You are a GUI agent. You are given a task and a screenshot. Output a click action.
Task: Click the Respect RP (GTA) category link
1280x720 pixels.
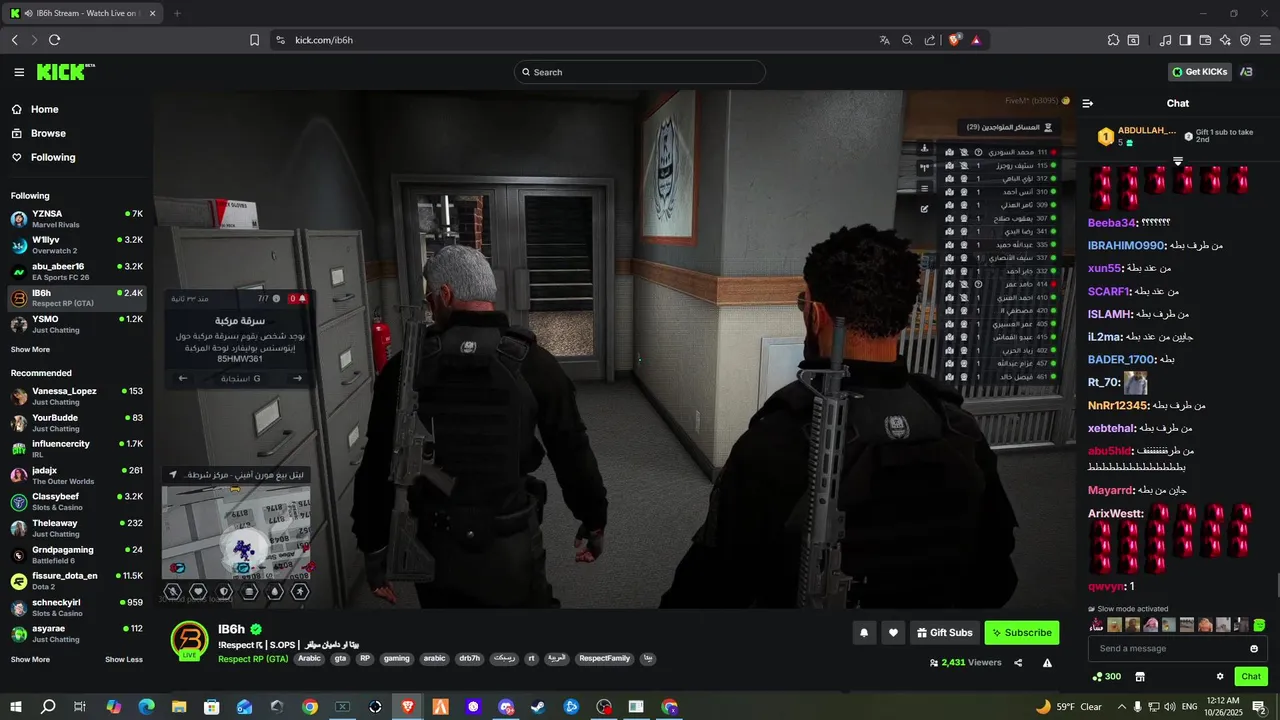(x=253, y=659)
